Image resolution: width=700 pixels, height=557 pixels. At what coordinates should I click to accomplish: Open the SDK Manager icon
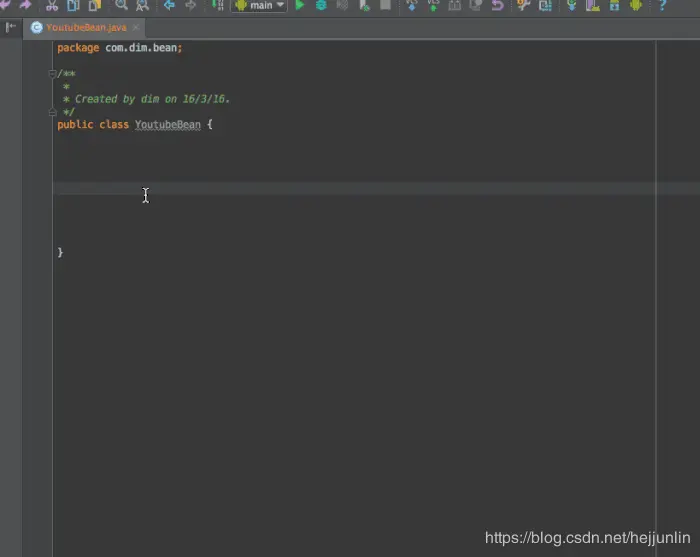coord(615,5)
